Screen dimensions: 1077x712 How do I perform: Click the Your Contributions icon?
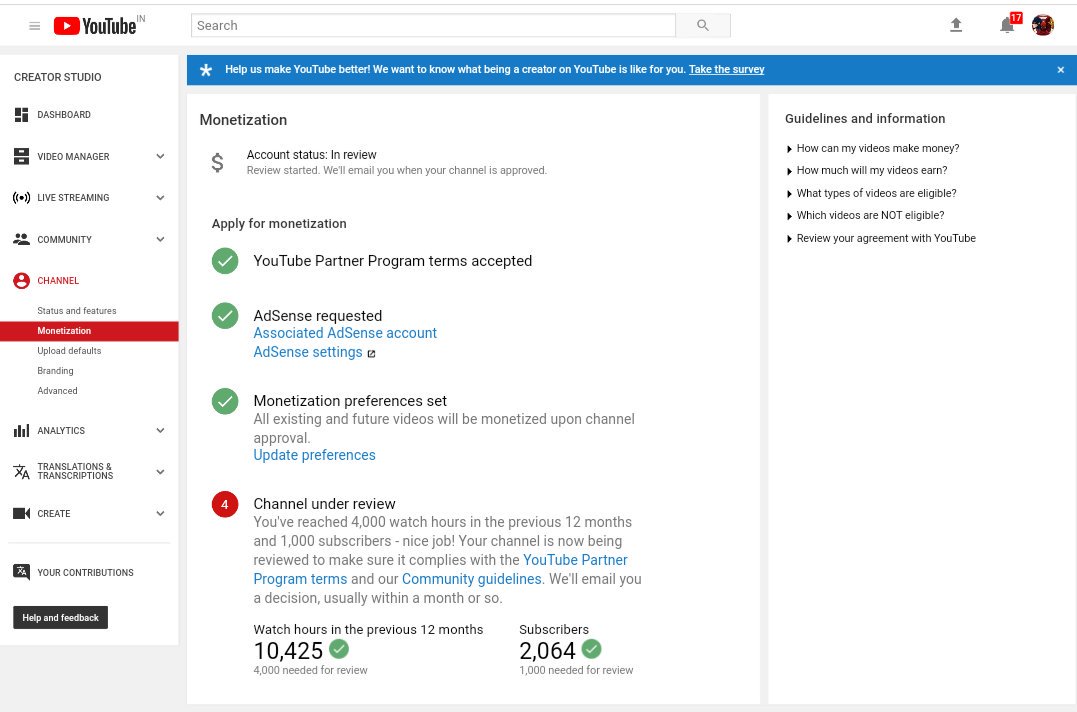pos(21,572)
